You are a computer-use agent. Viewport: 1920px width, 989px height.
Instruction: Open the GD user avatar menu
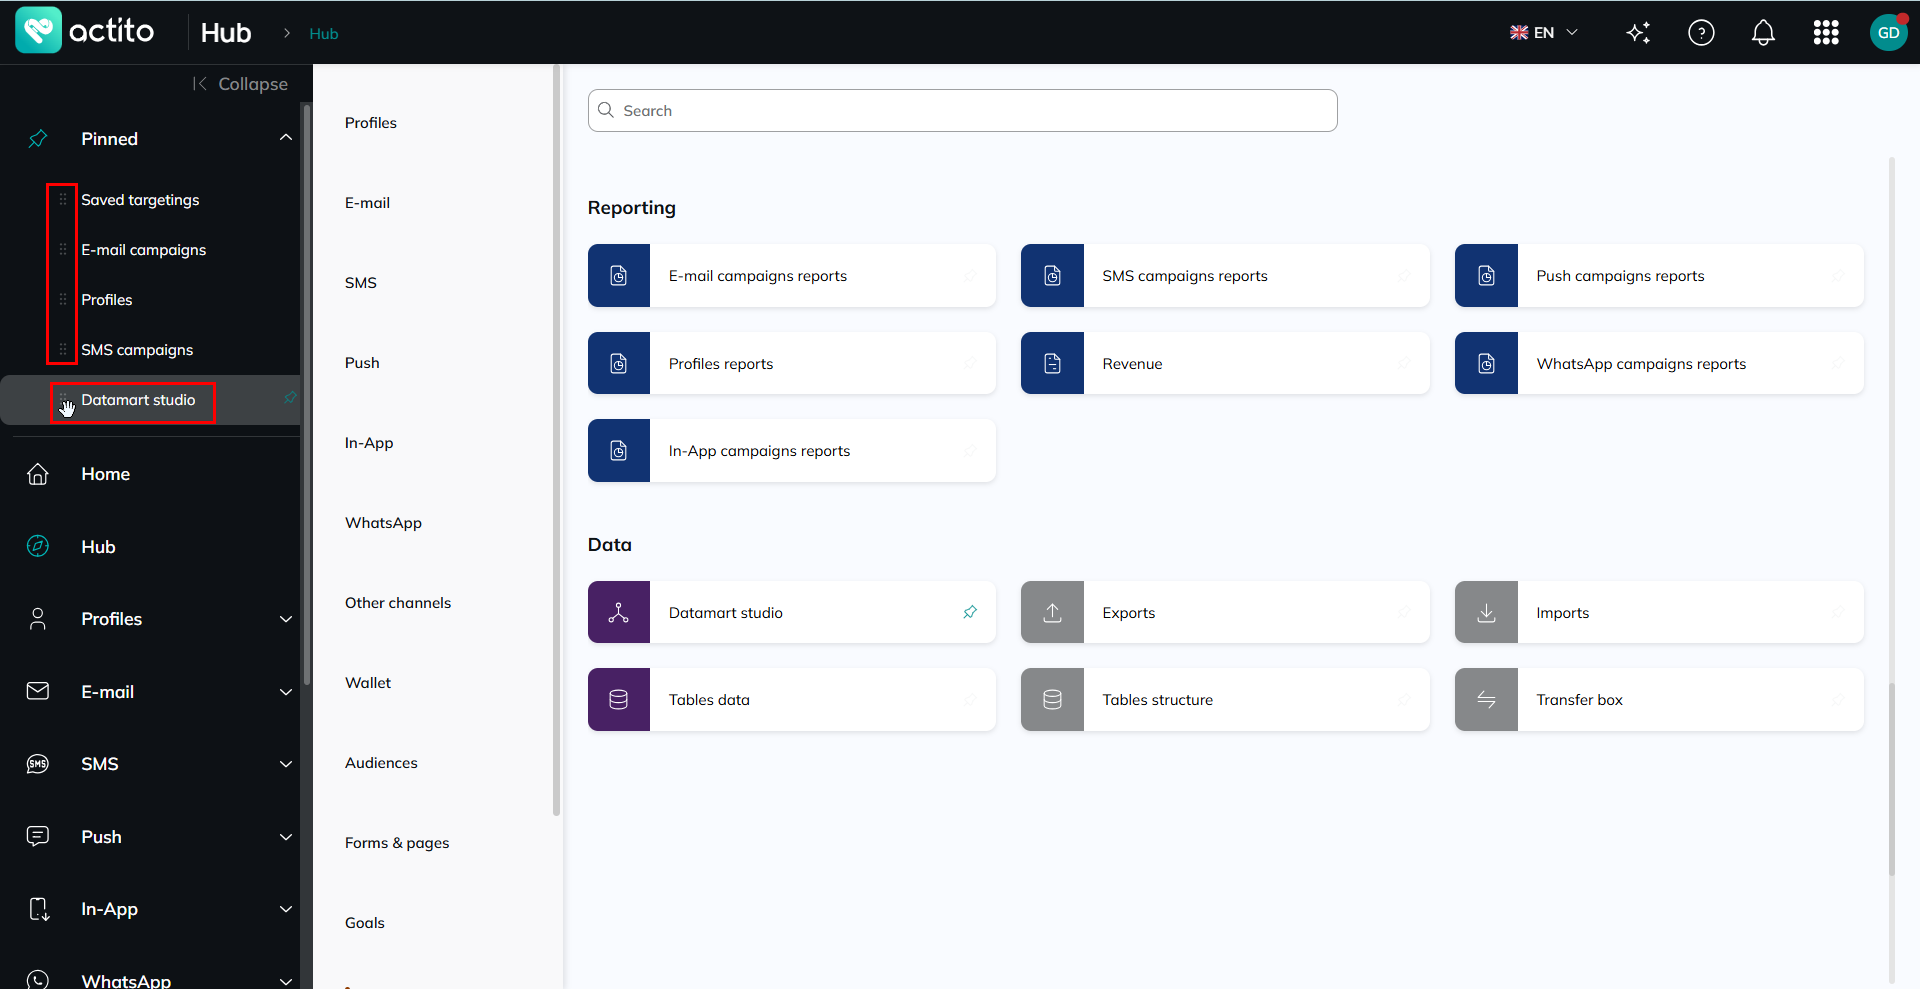pos(1888,33)
